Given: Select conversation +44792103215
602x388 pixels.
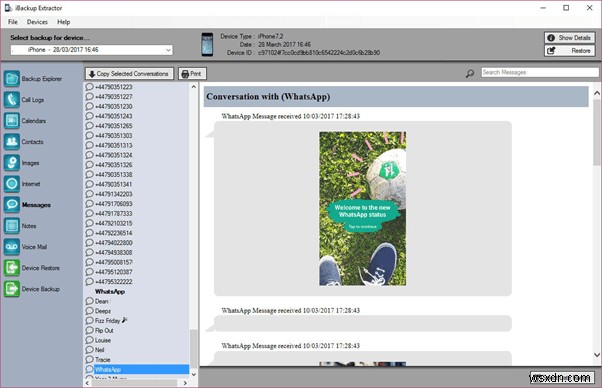Looking at the screenshot, I should [114, 223].
